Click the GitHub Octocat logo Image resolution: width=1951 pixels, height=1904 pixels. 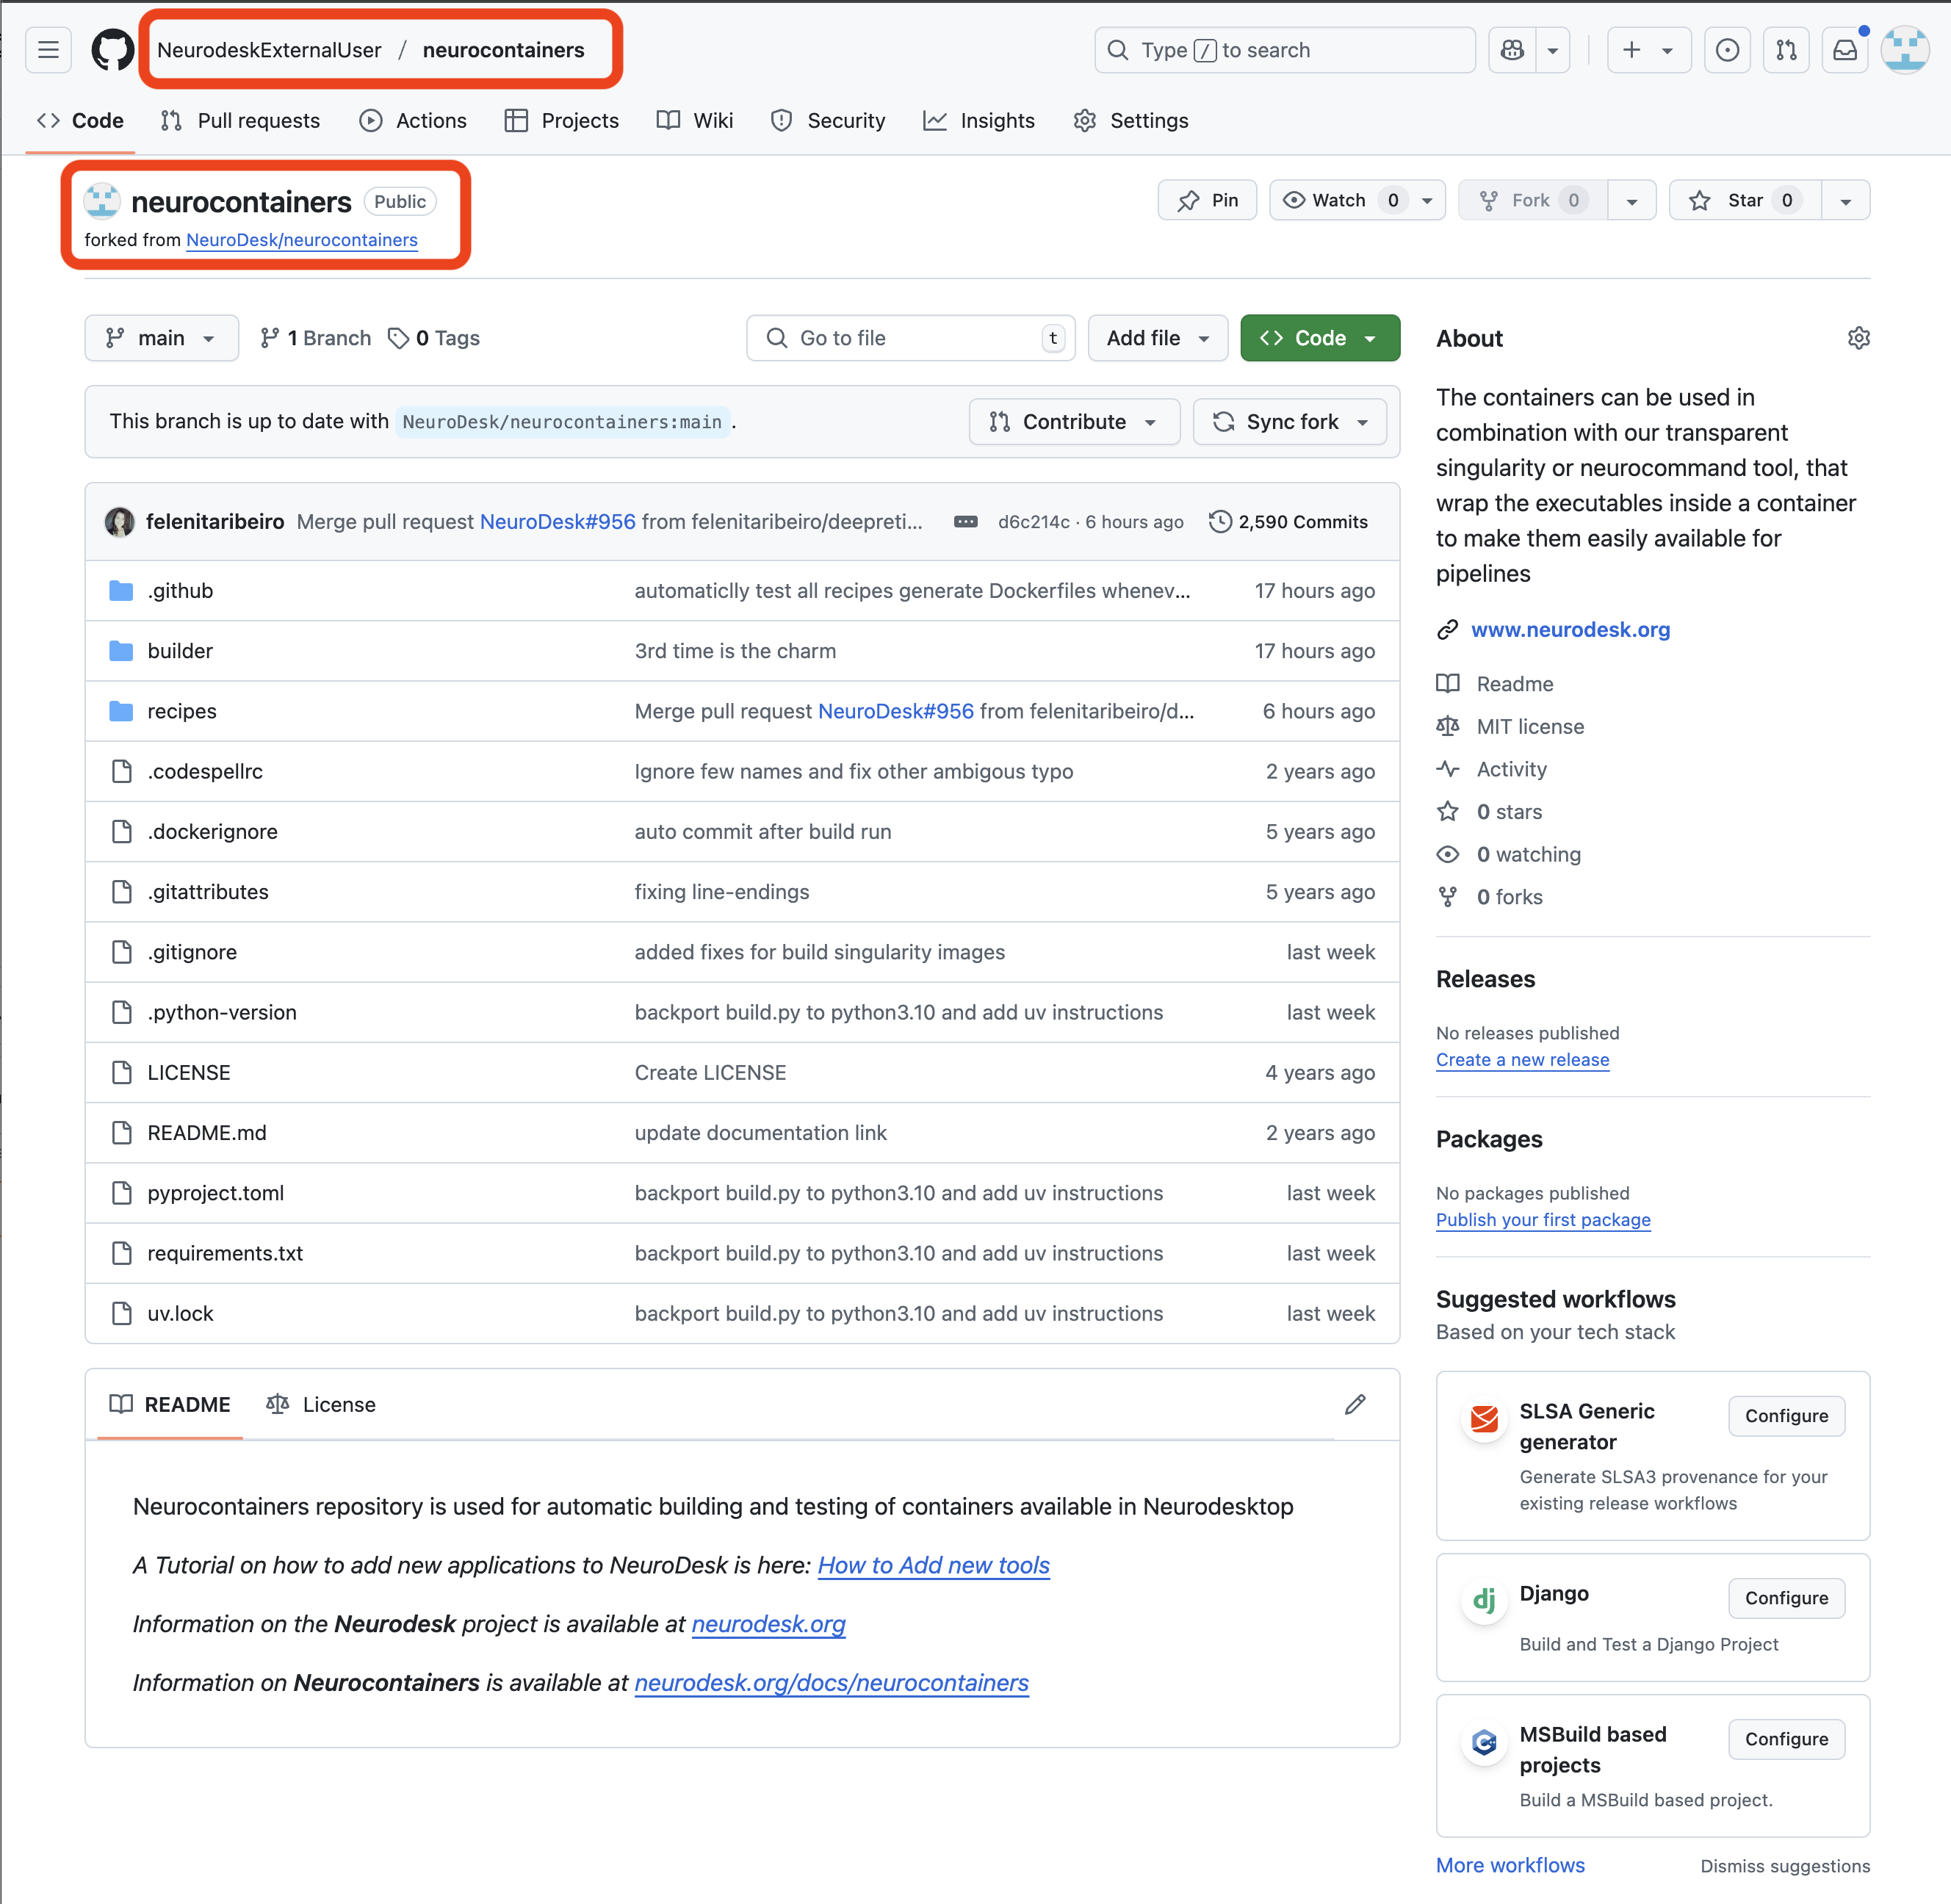click(x=112, y=50)
